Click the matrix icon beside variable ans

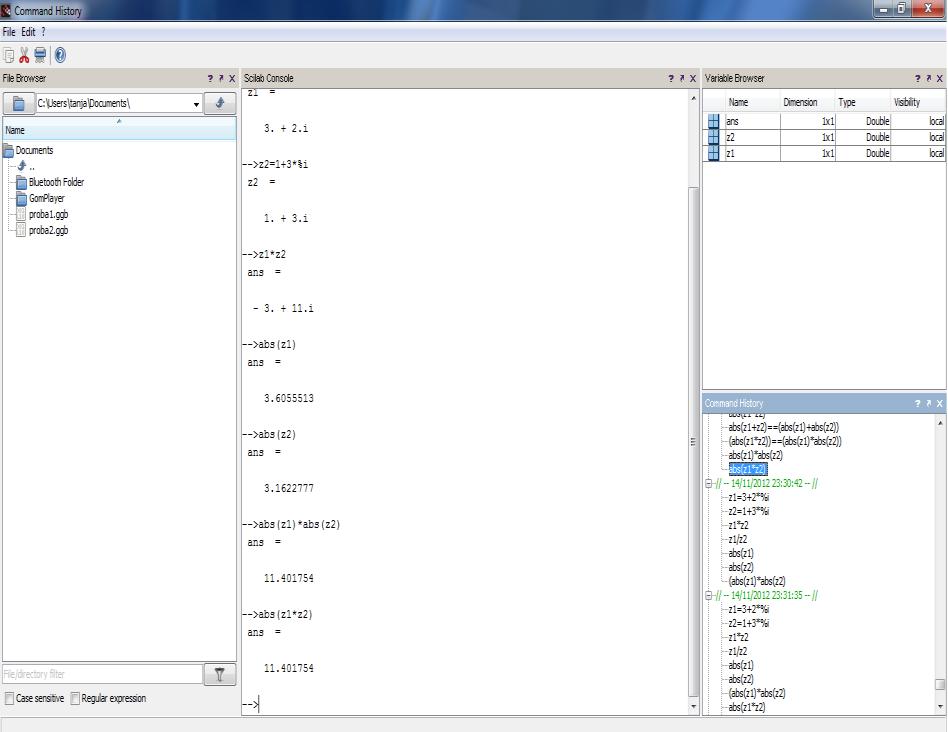[713, 121]
